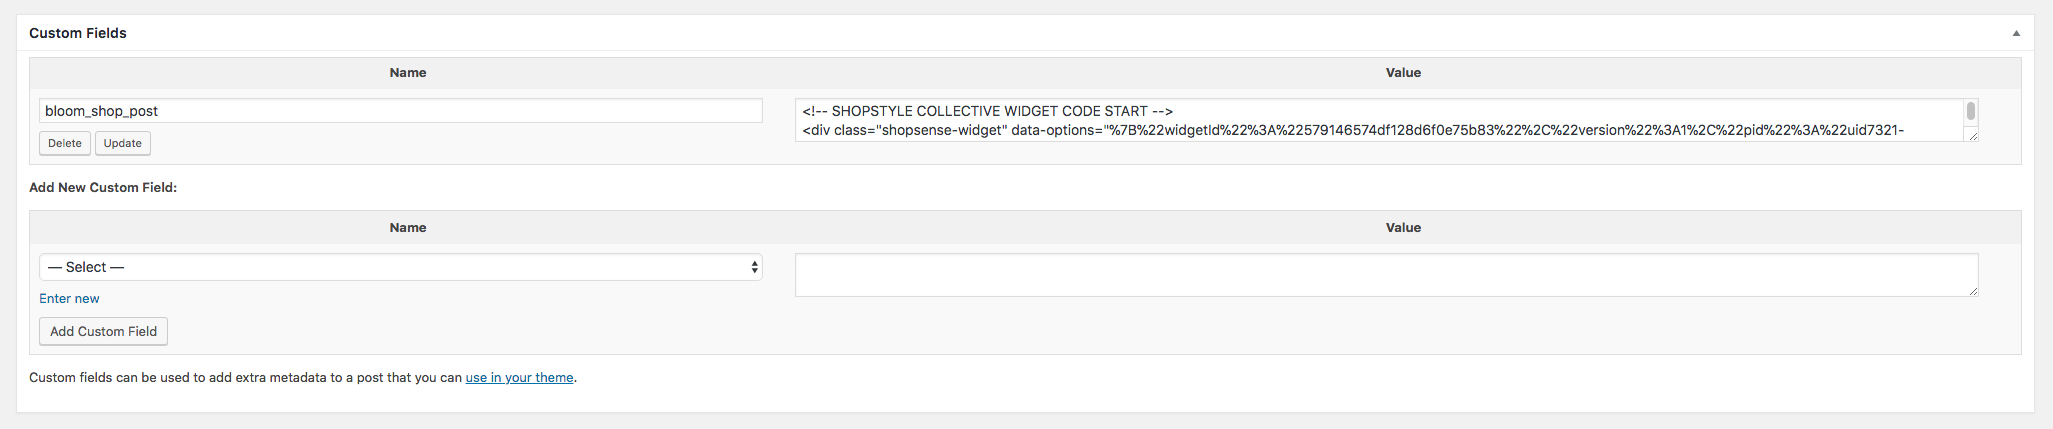Open the use in your theme link
Viewport: 2053px width, 429px height.
(519, 377)
